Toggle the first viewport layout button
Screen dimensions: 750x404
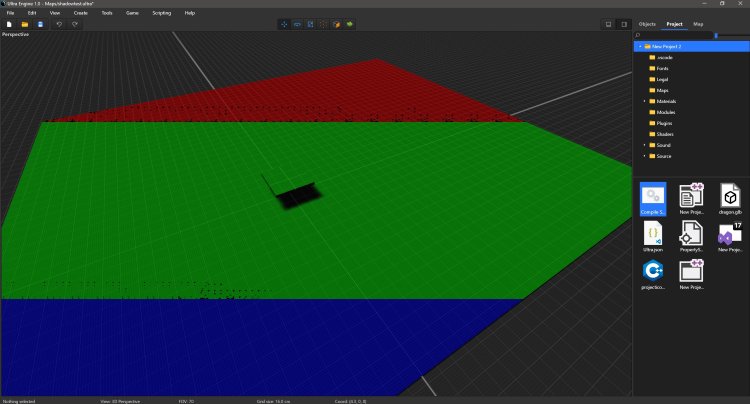tap(608, 24)
